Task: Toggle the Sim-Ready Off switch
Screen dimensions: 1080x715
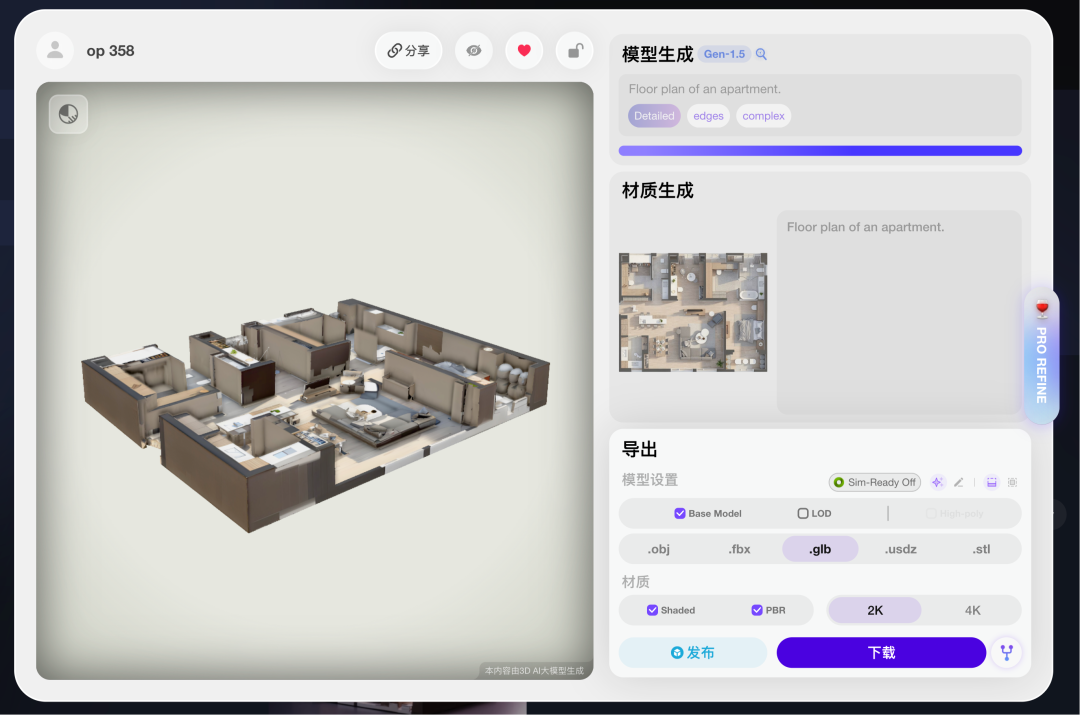Action: point(875,482)
